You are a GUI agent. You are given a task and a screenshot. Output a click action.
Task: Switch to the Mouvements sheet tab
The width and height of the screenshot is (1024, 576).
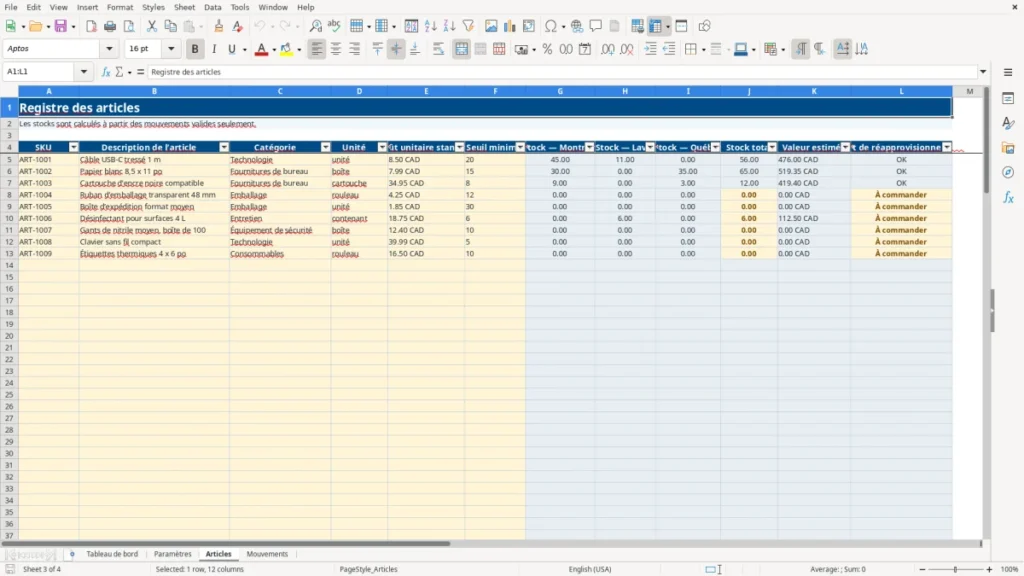(x=267, y=554)
